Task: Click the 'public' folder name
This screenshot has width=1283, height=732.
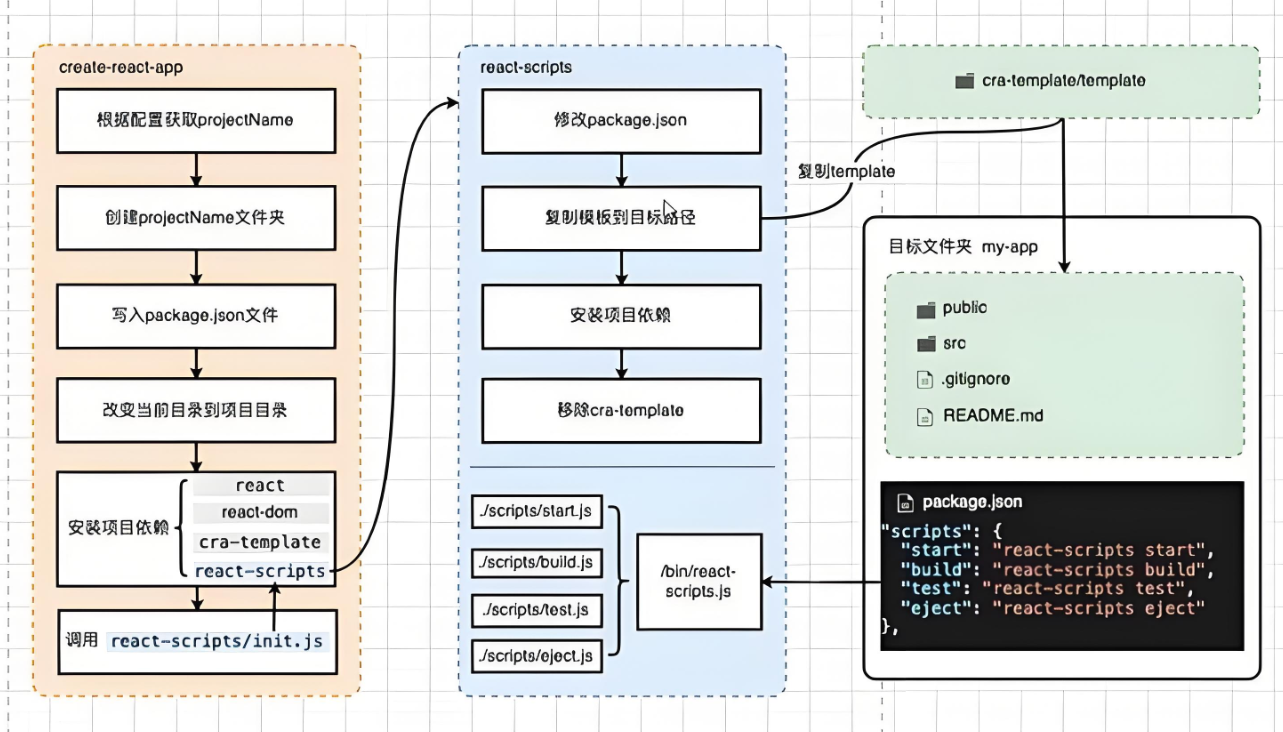Action: [x=964, y=308]
